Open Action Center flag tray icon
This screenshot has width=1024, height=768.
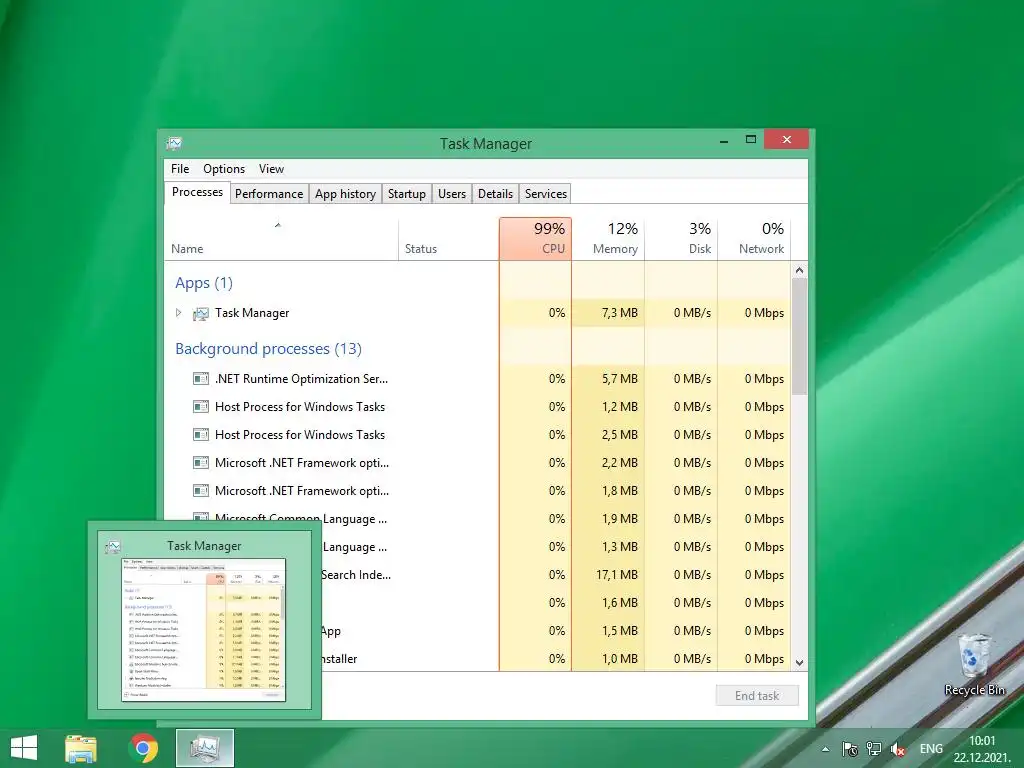[x=850, y=749]
